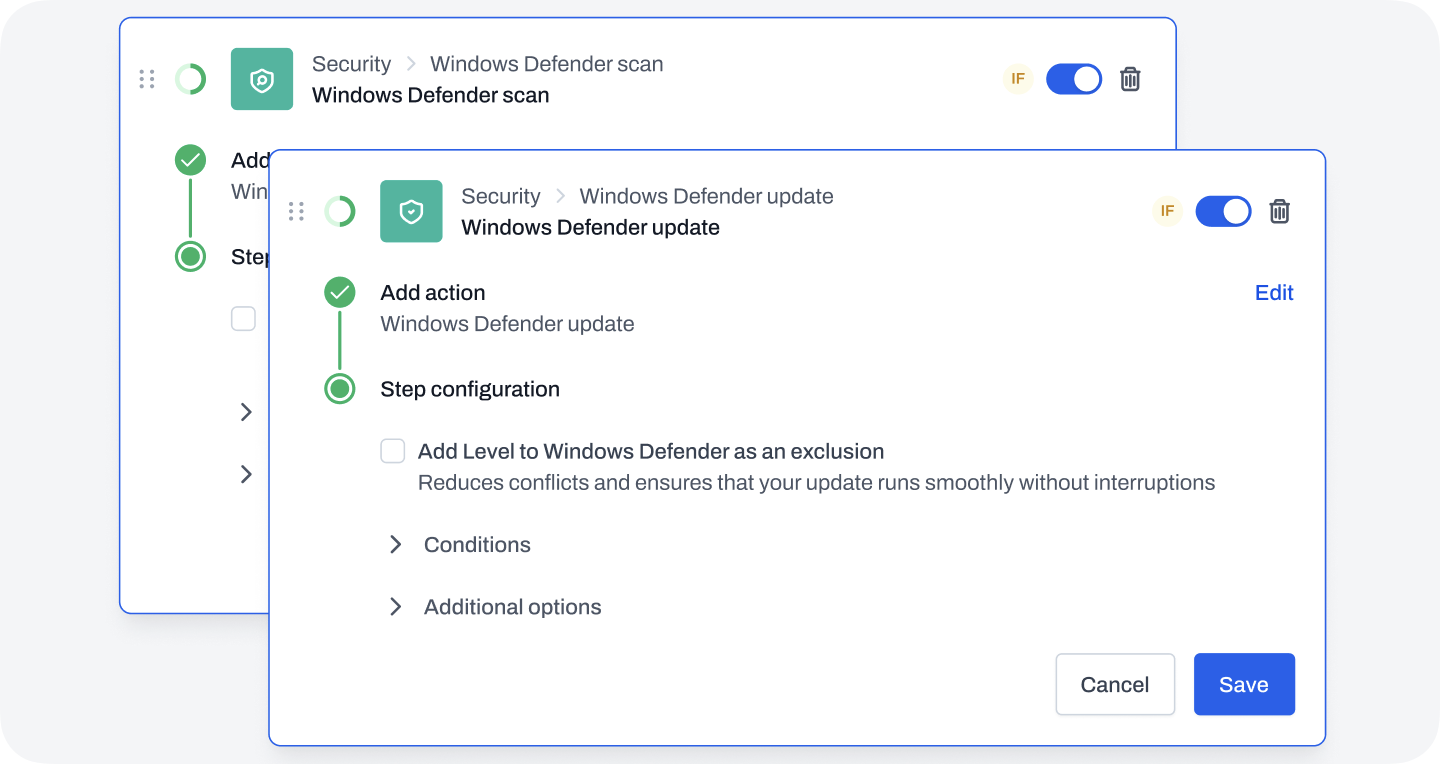Disable the Windows Defender update toggle

[x=1223, y=211]
